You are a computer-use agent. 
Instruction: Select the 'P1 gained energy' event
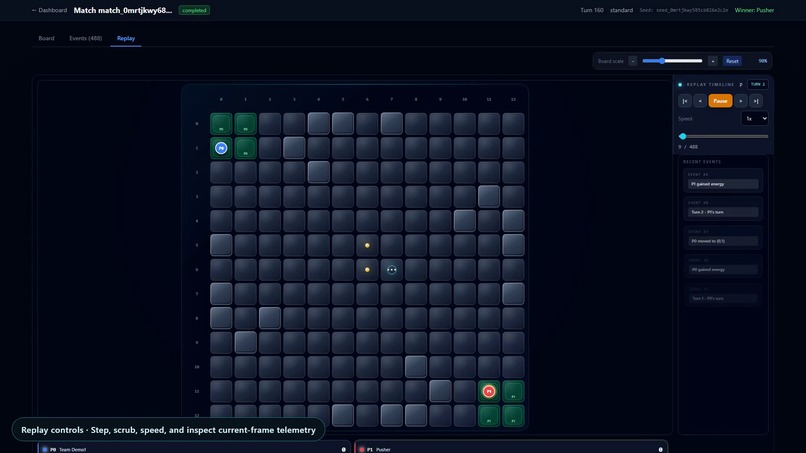pos(723,180)
